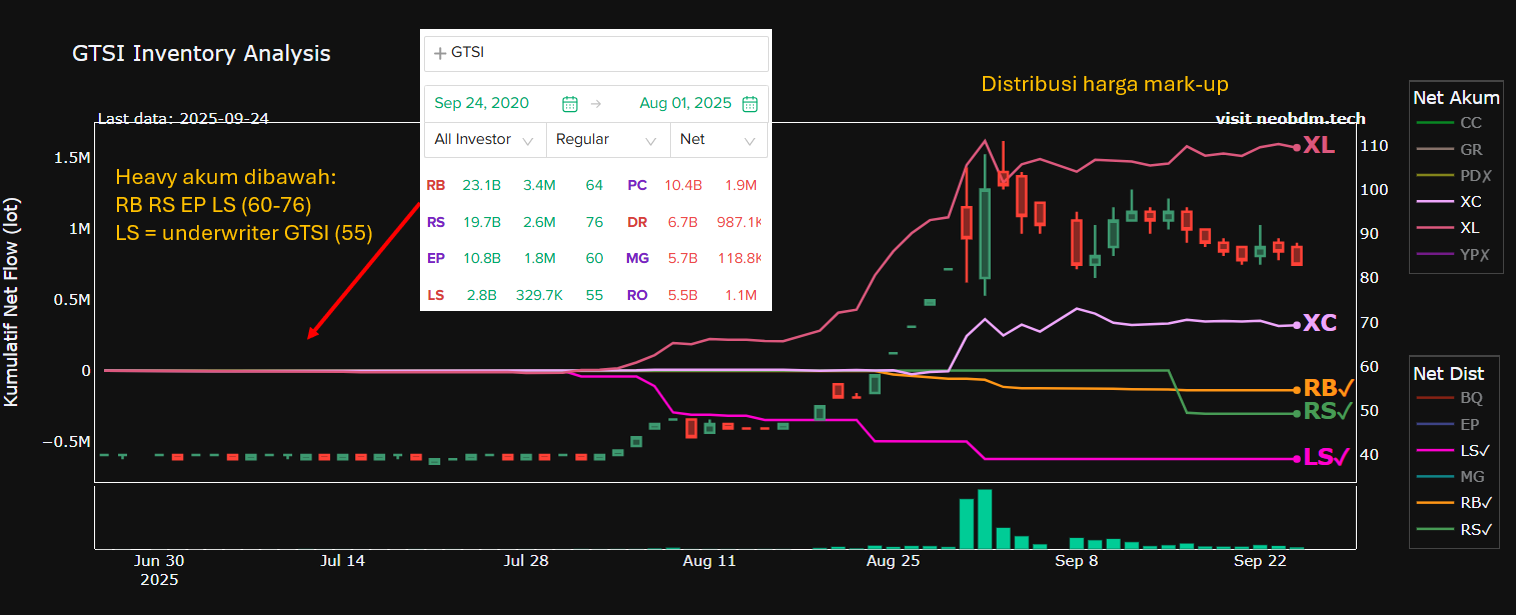Image resolution: width=1516 pixels, height=615 pixels.
Task: Open the calendar icon for end date
Action: [750, 103]
